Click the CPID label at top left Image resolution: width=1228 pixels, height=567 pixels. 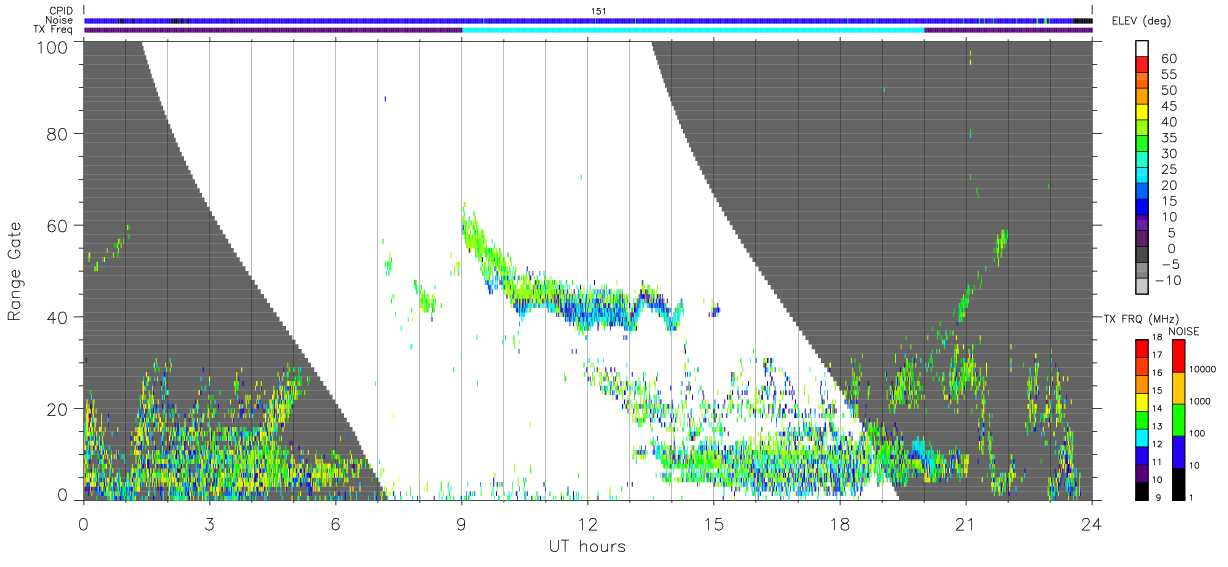(x=61, y=11)
